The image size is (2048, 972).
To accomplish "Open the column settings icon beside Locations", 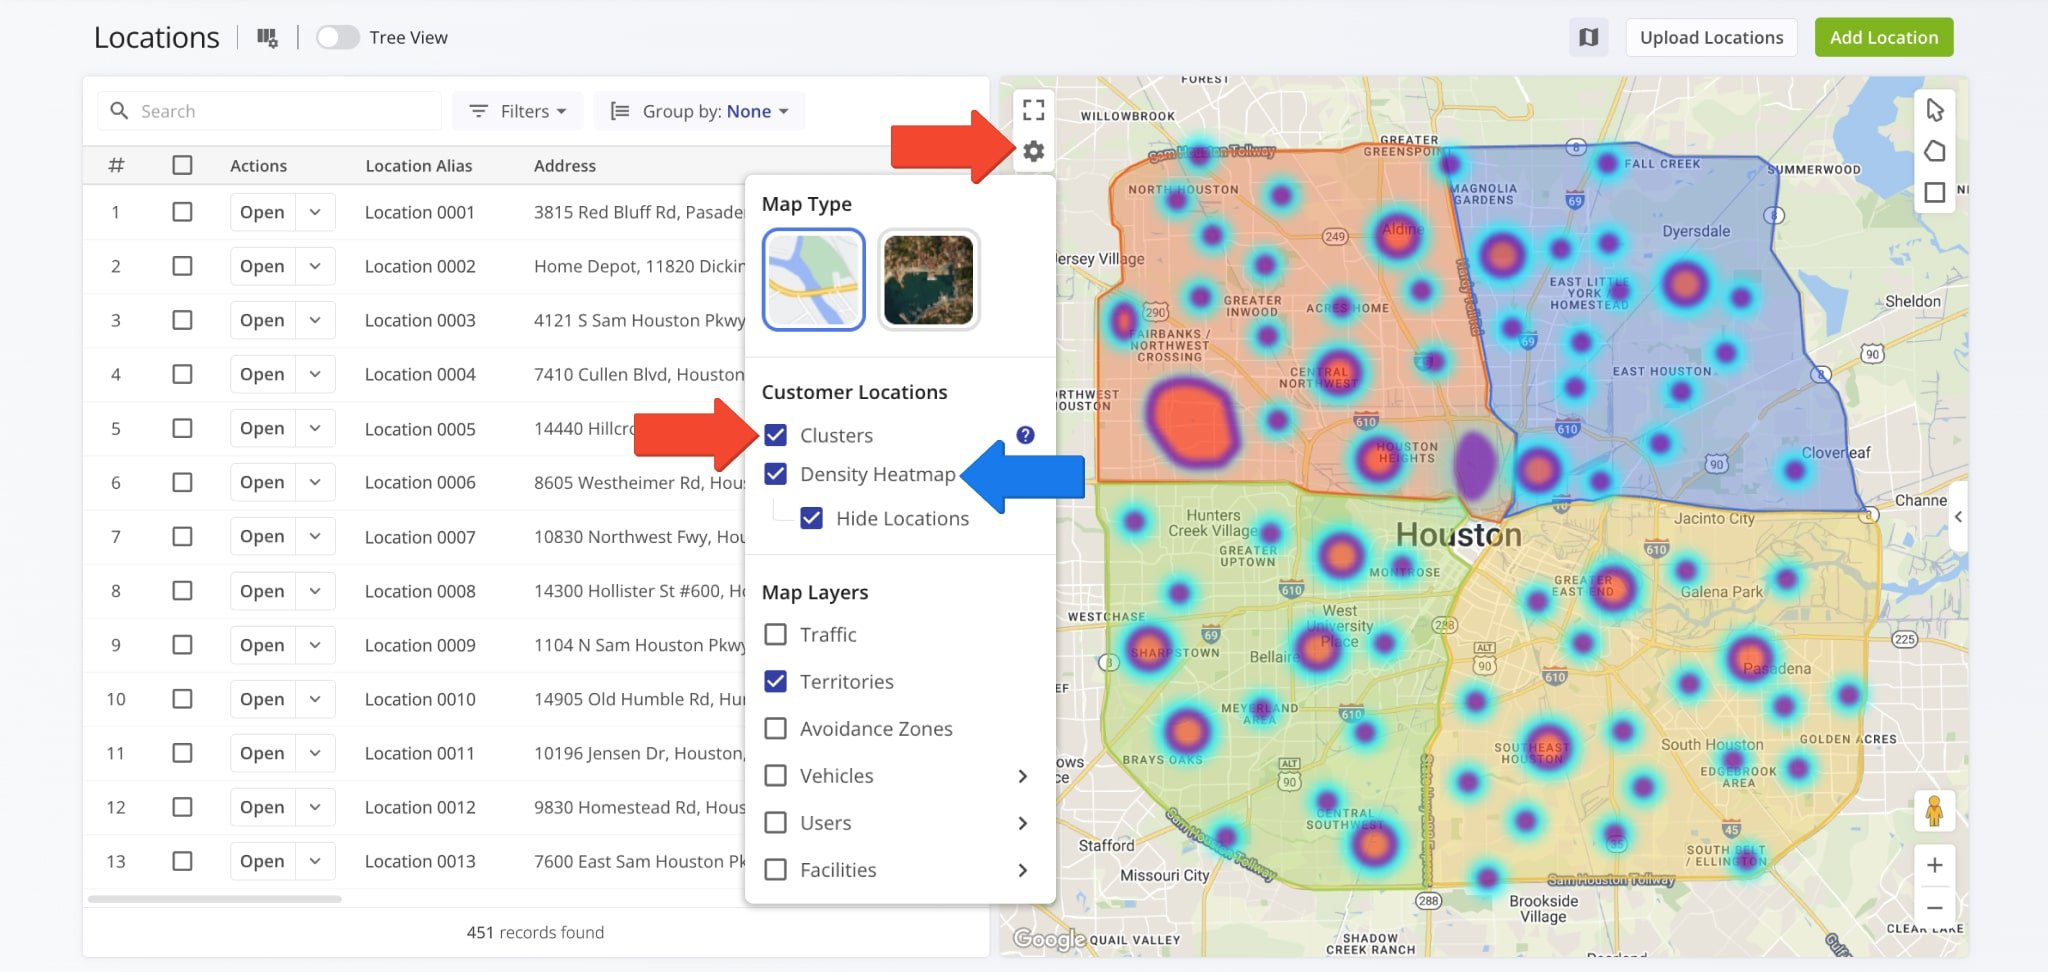I will tap(267, 38).
